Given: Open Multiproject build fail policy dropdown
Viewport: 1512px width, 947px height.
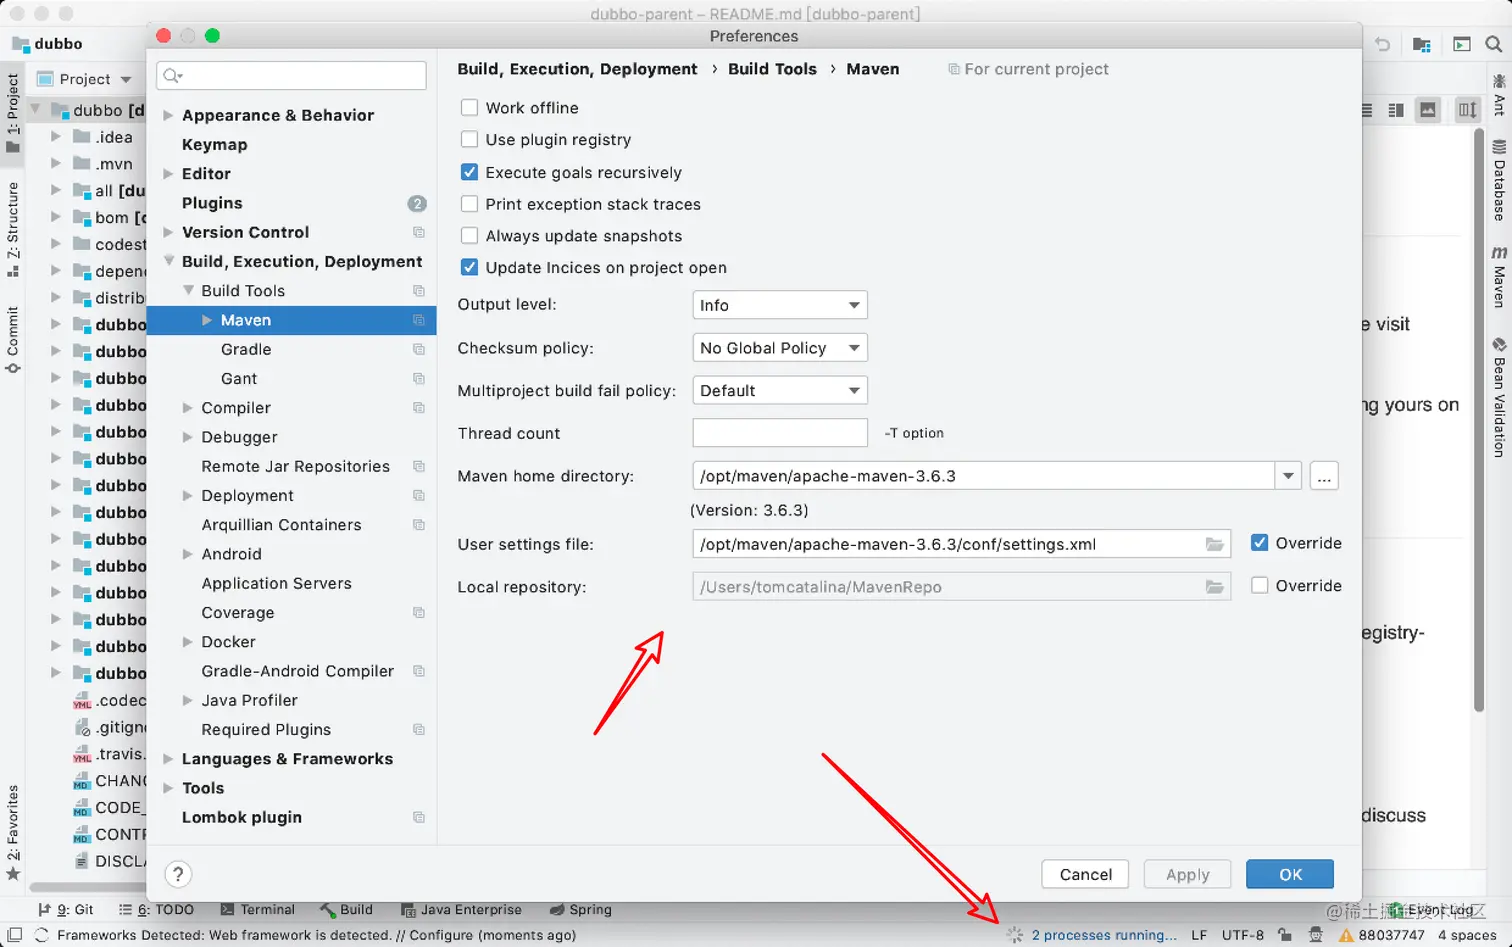Looking at the screenshot, I should tap(780, 391).
